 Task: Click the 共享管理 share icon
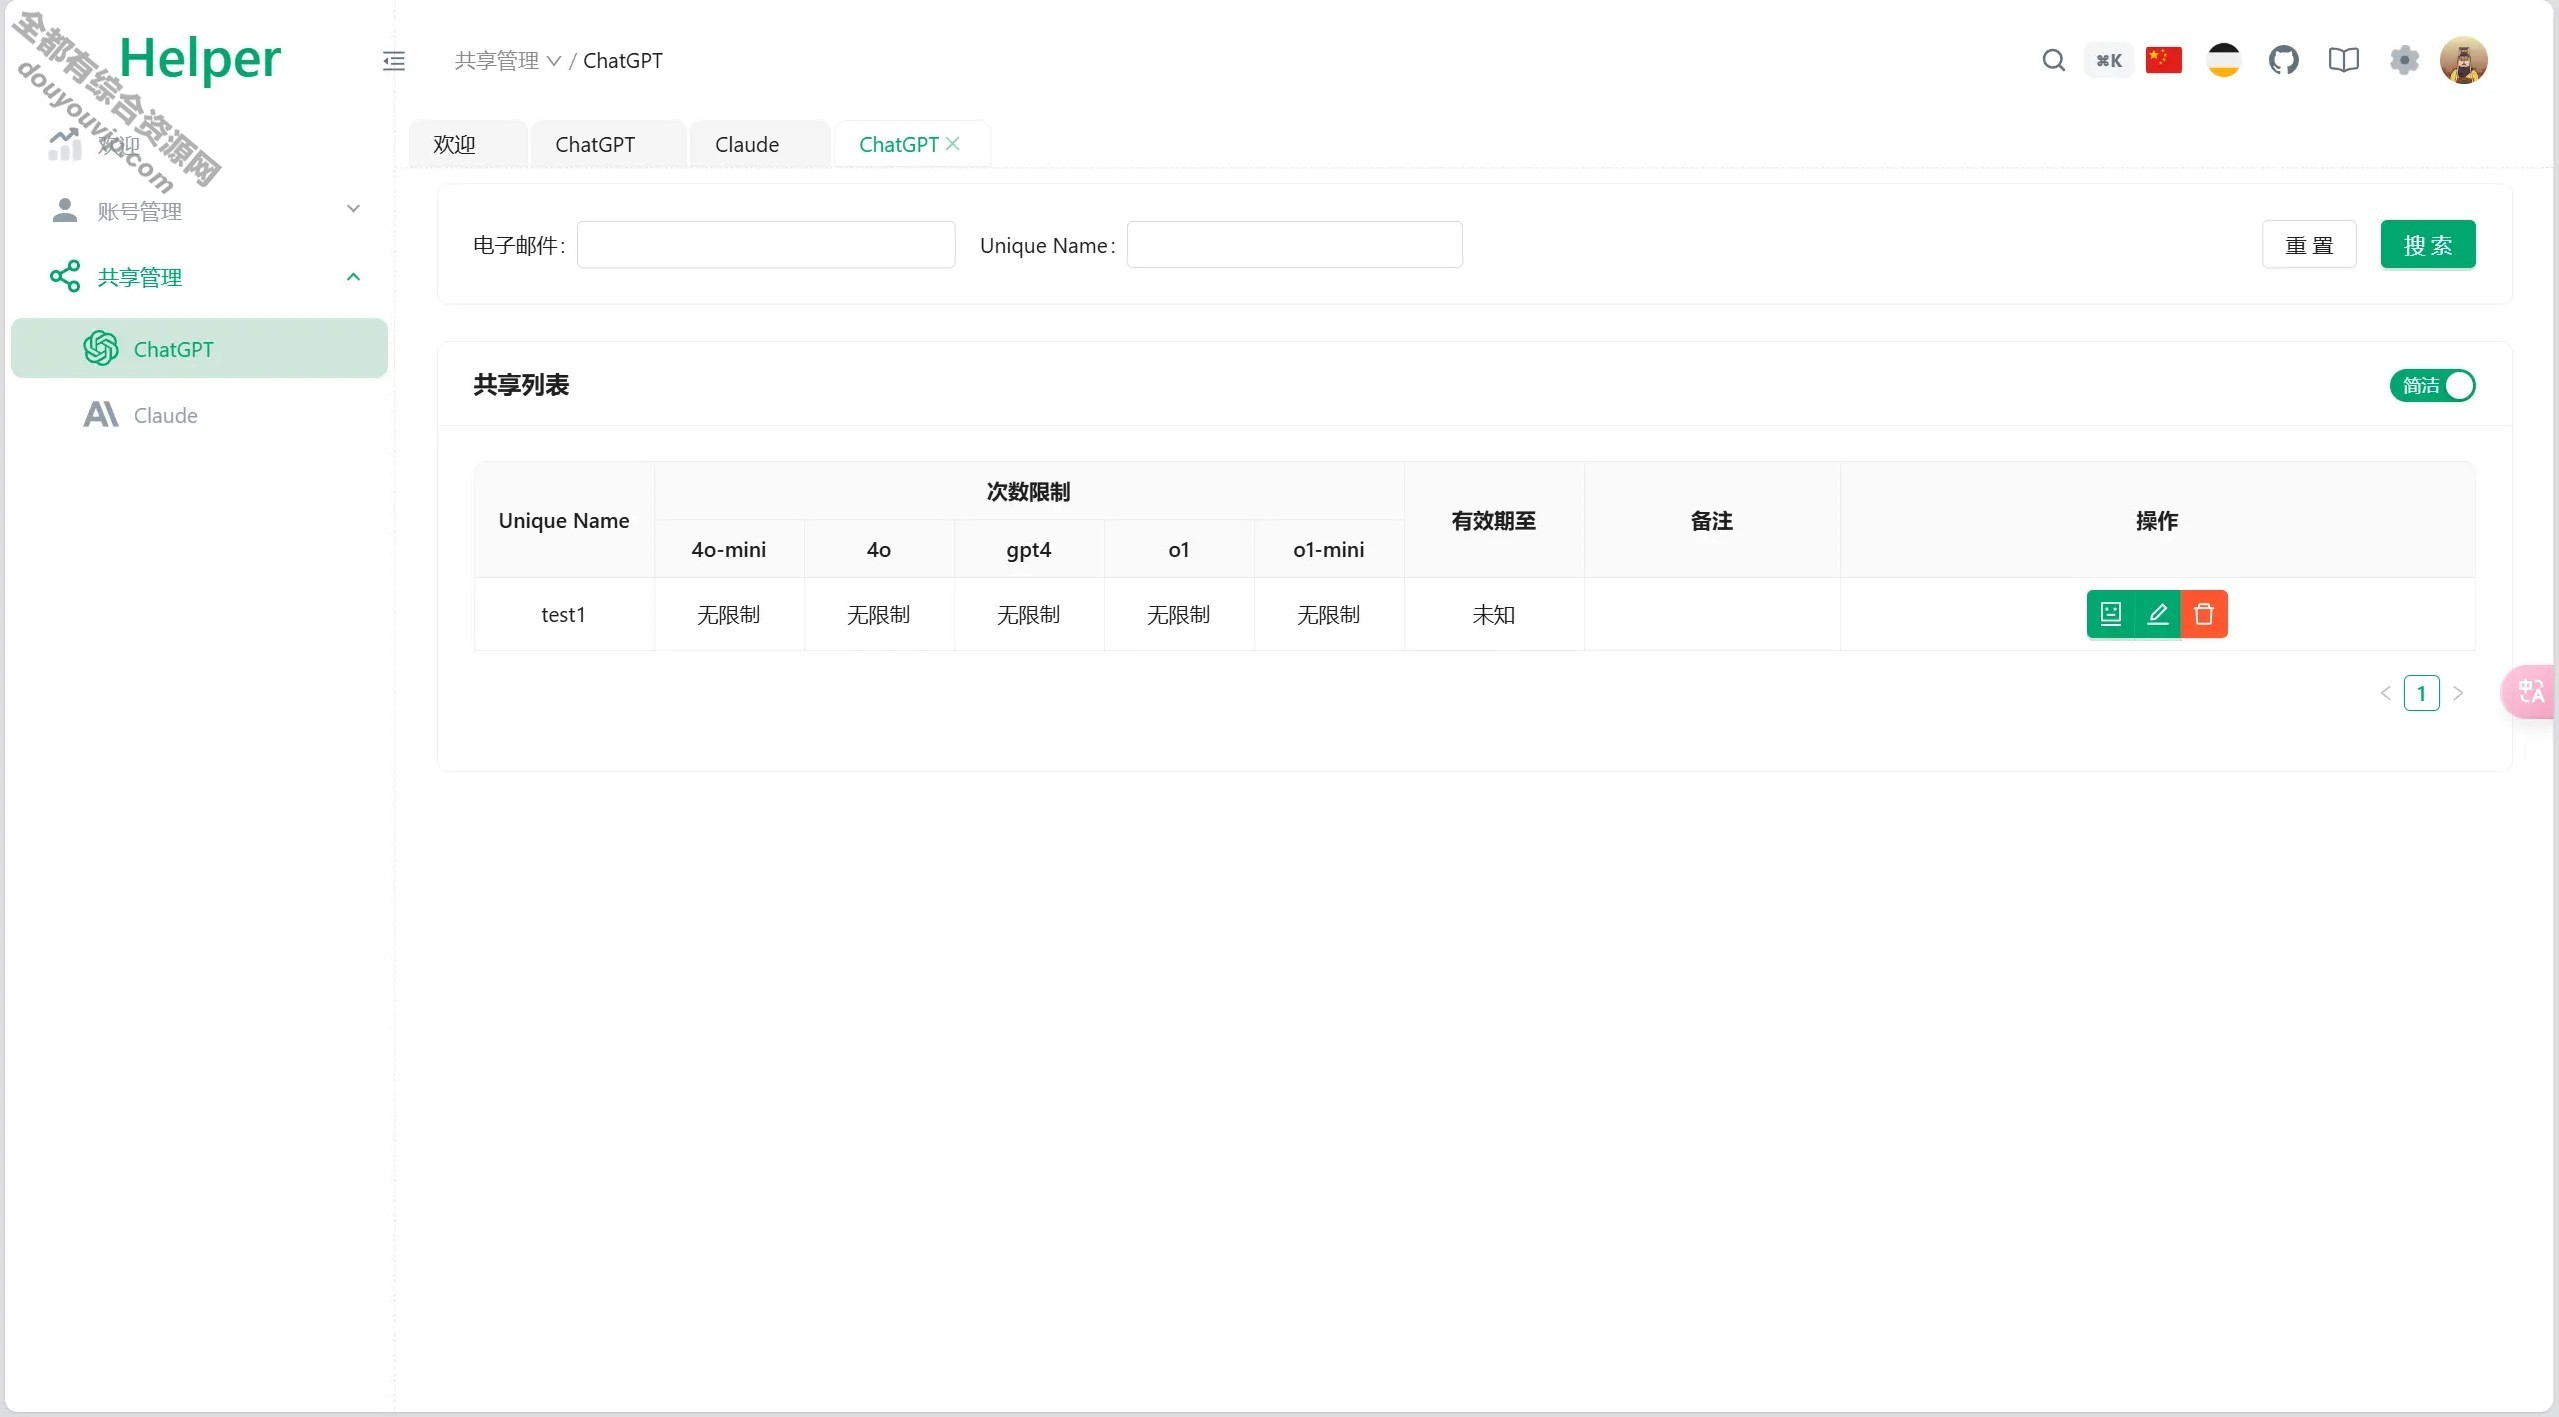[65, 276]
